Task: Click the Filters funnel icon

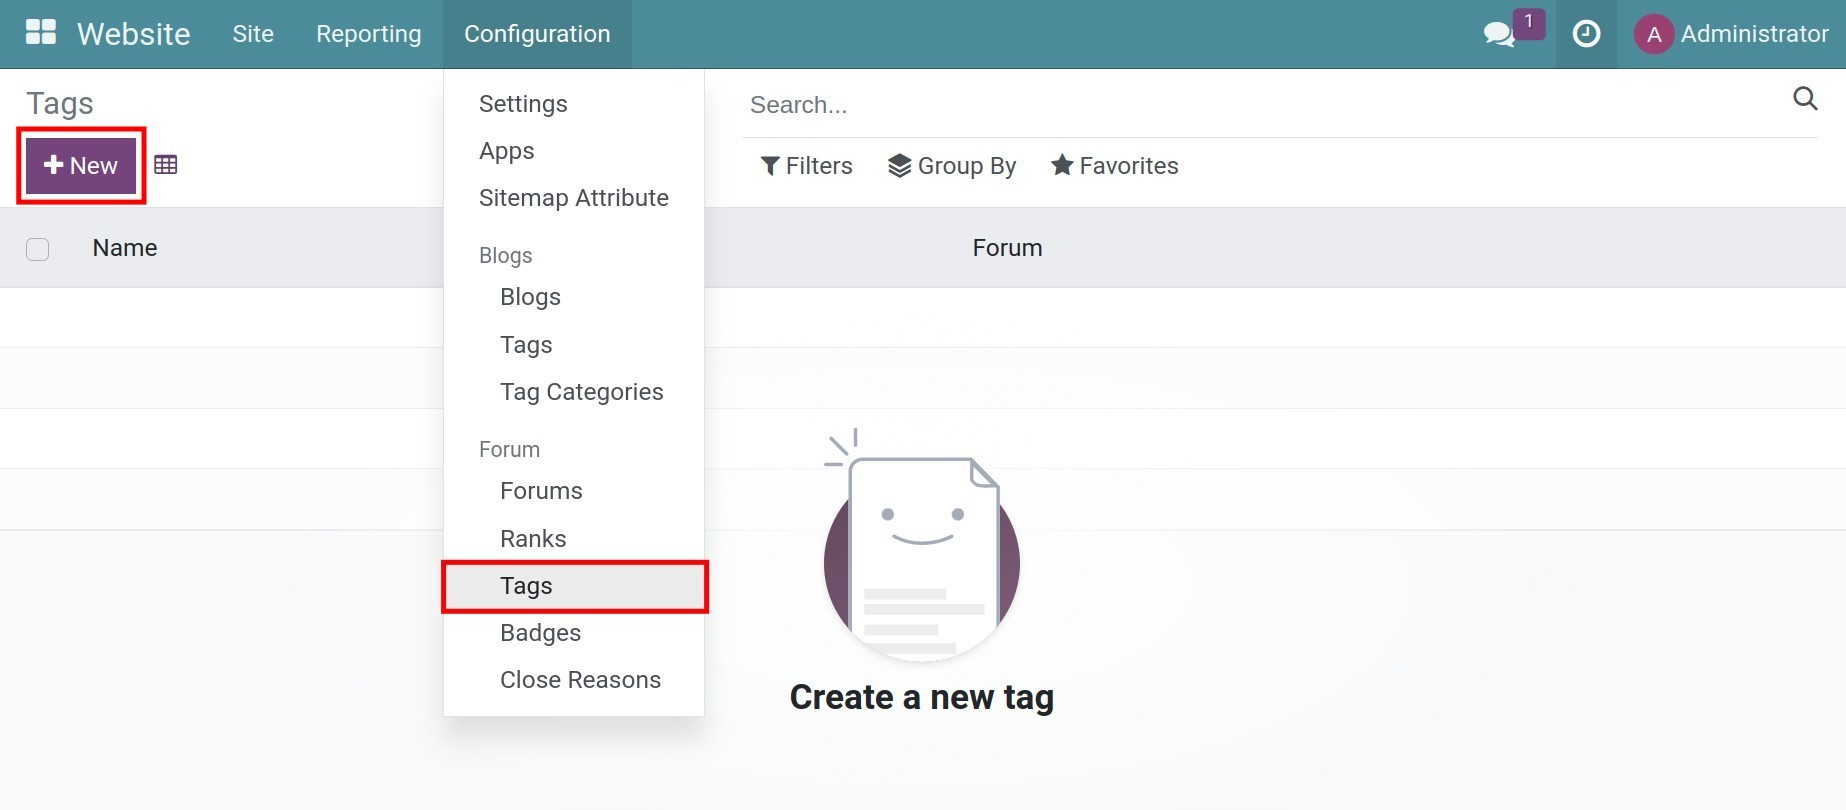Action: point(770,165)
